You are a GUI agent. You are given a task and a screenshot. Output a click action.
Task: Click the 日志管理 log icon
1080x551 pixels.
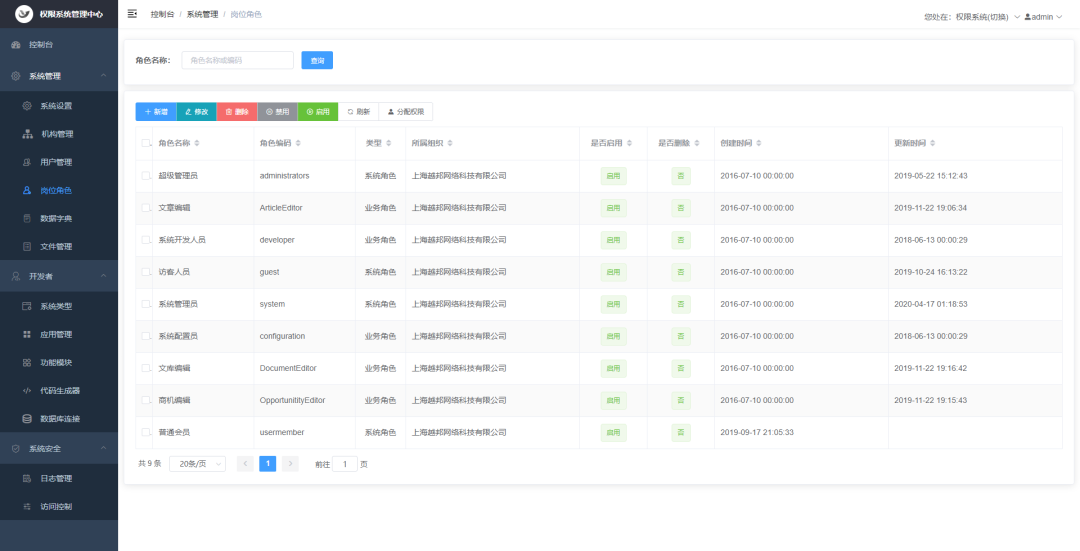(27, 479)
